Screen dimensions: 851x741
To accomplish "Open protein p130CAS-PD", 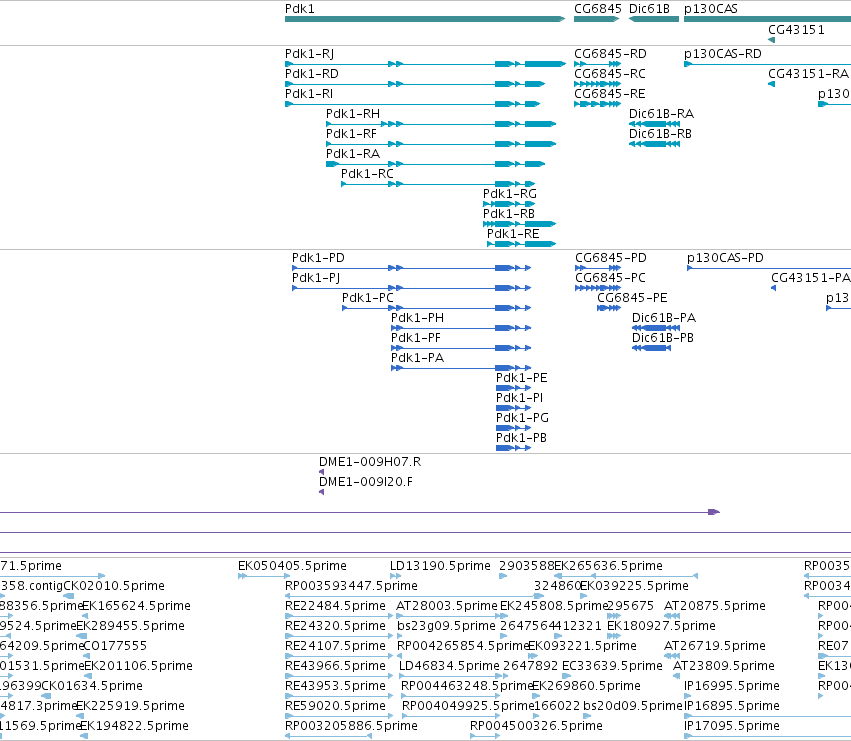I will pos(769,268).
